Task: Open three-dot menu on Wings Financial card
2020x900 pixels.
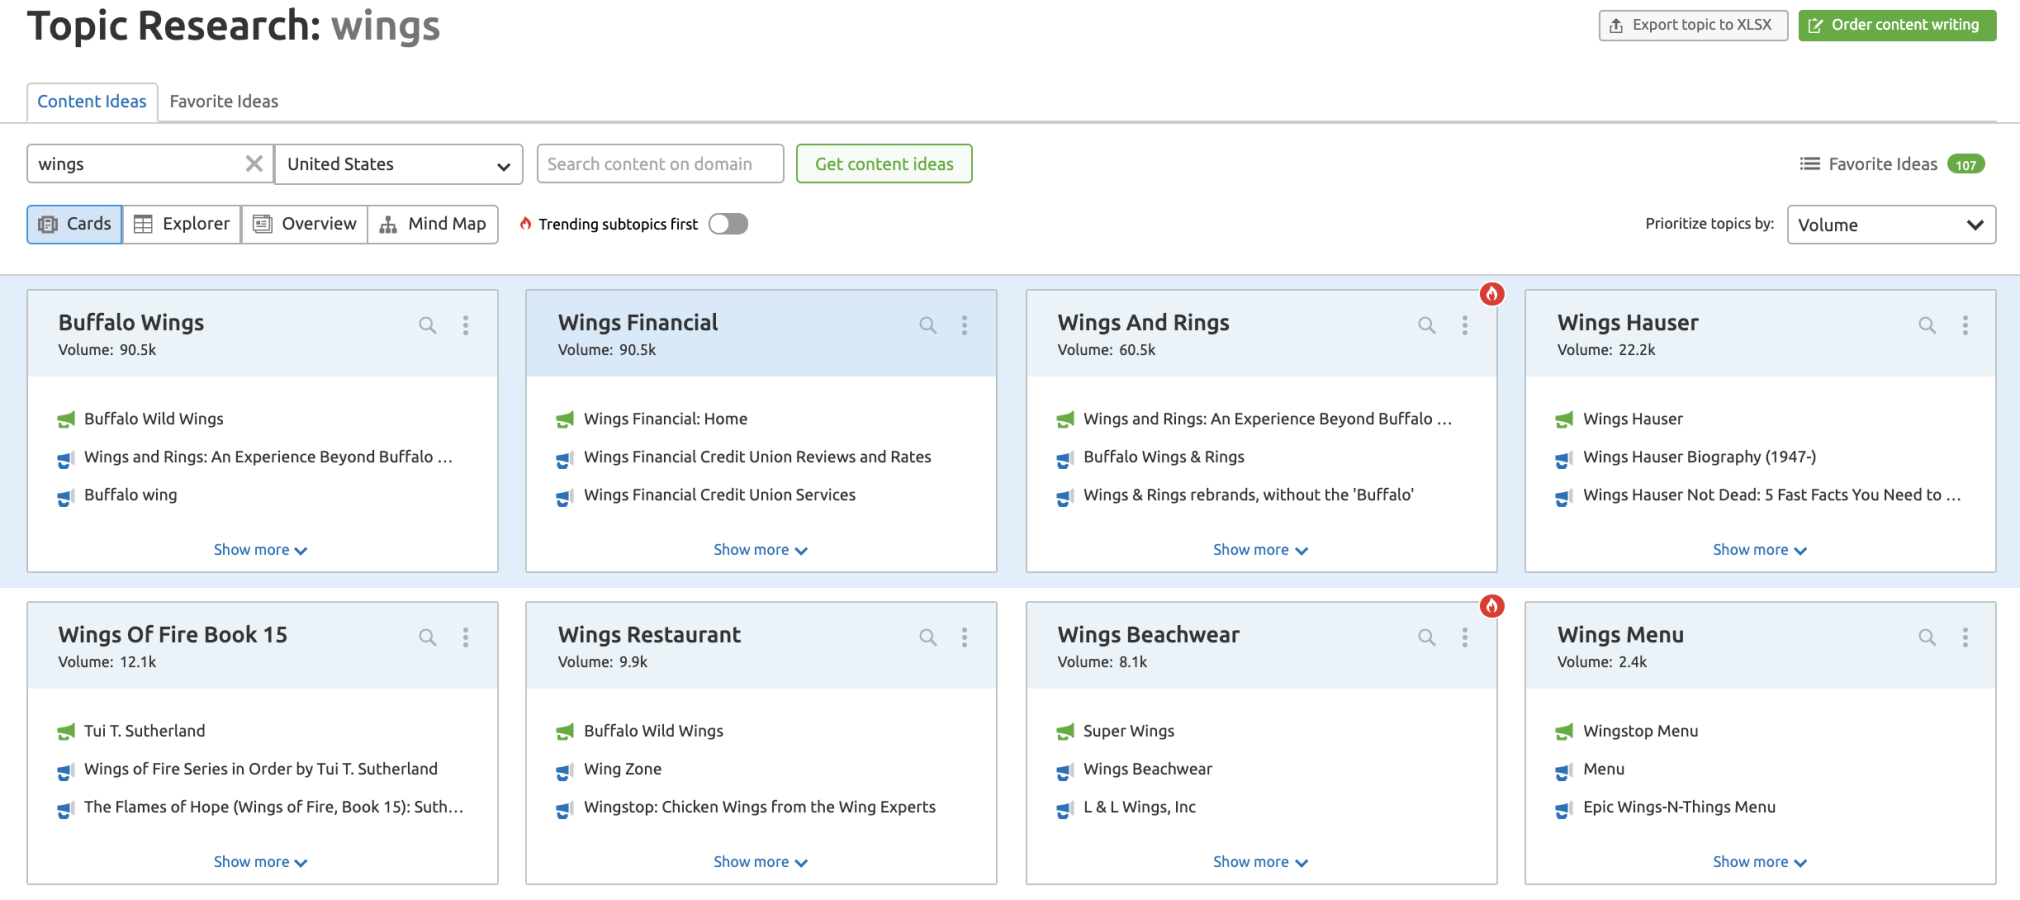Action: click(964, 325)
